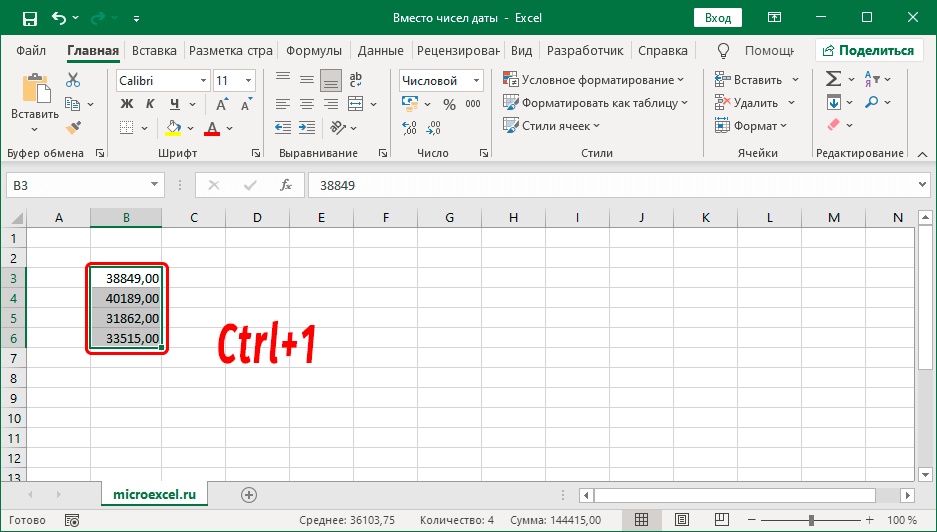Image resolution: width=937 pixels, height=532 pixels.
Task: Click the red font color swatch
Action: click(x=211, y=127)
